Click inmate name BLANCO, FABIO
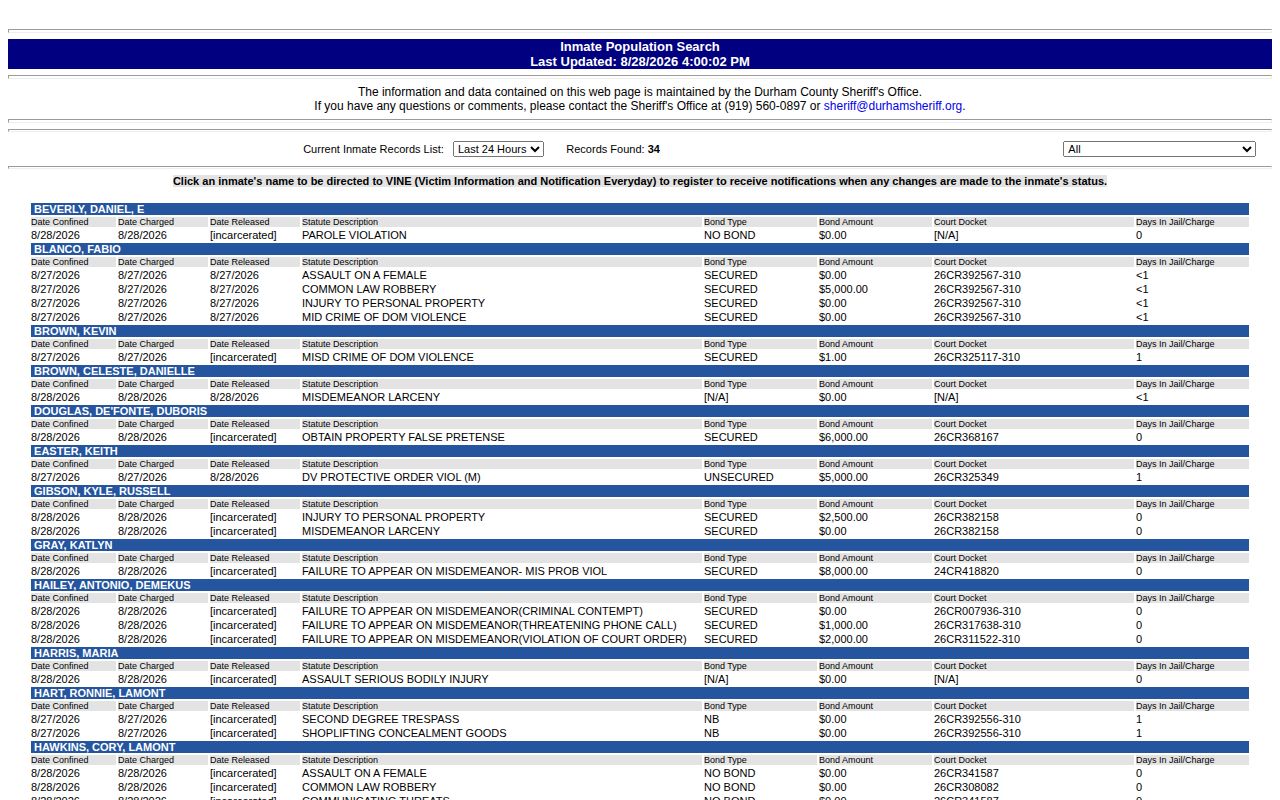Image resolution: width=1280 pixels, height=800 pixels. click(x=77, y=249)
